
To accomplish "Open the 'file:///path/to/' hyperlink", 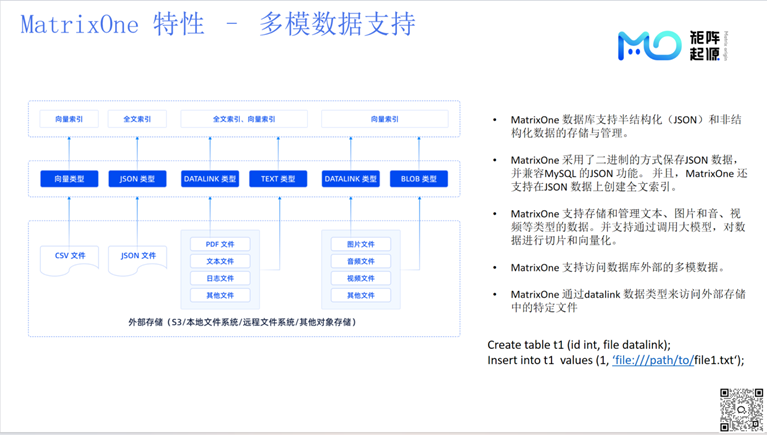I will (x=653, y=360).
